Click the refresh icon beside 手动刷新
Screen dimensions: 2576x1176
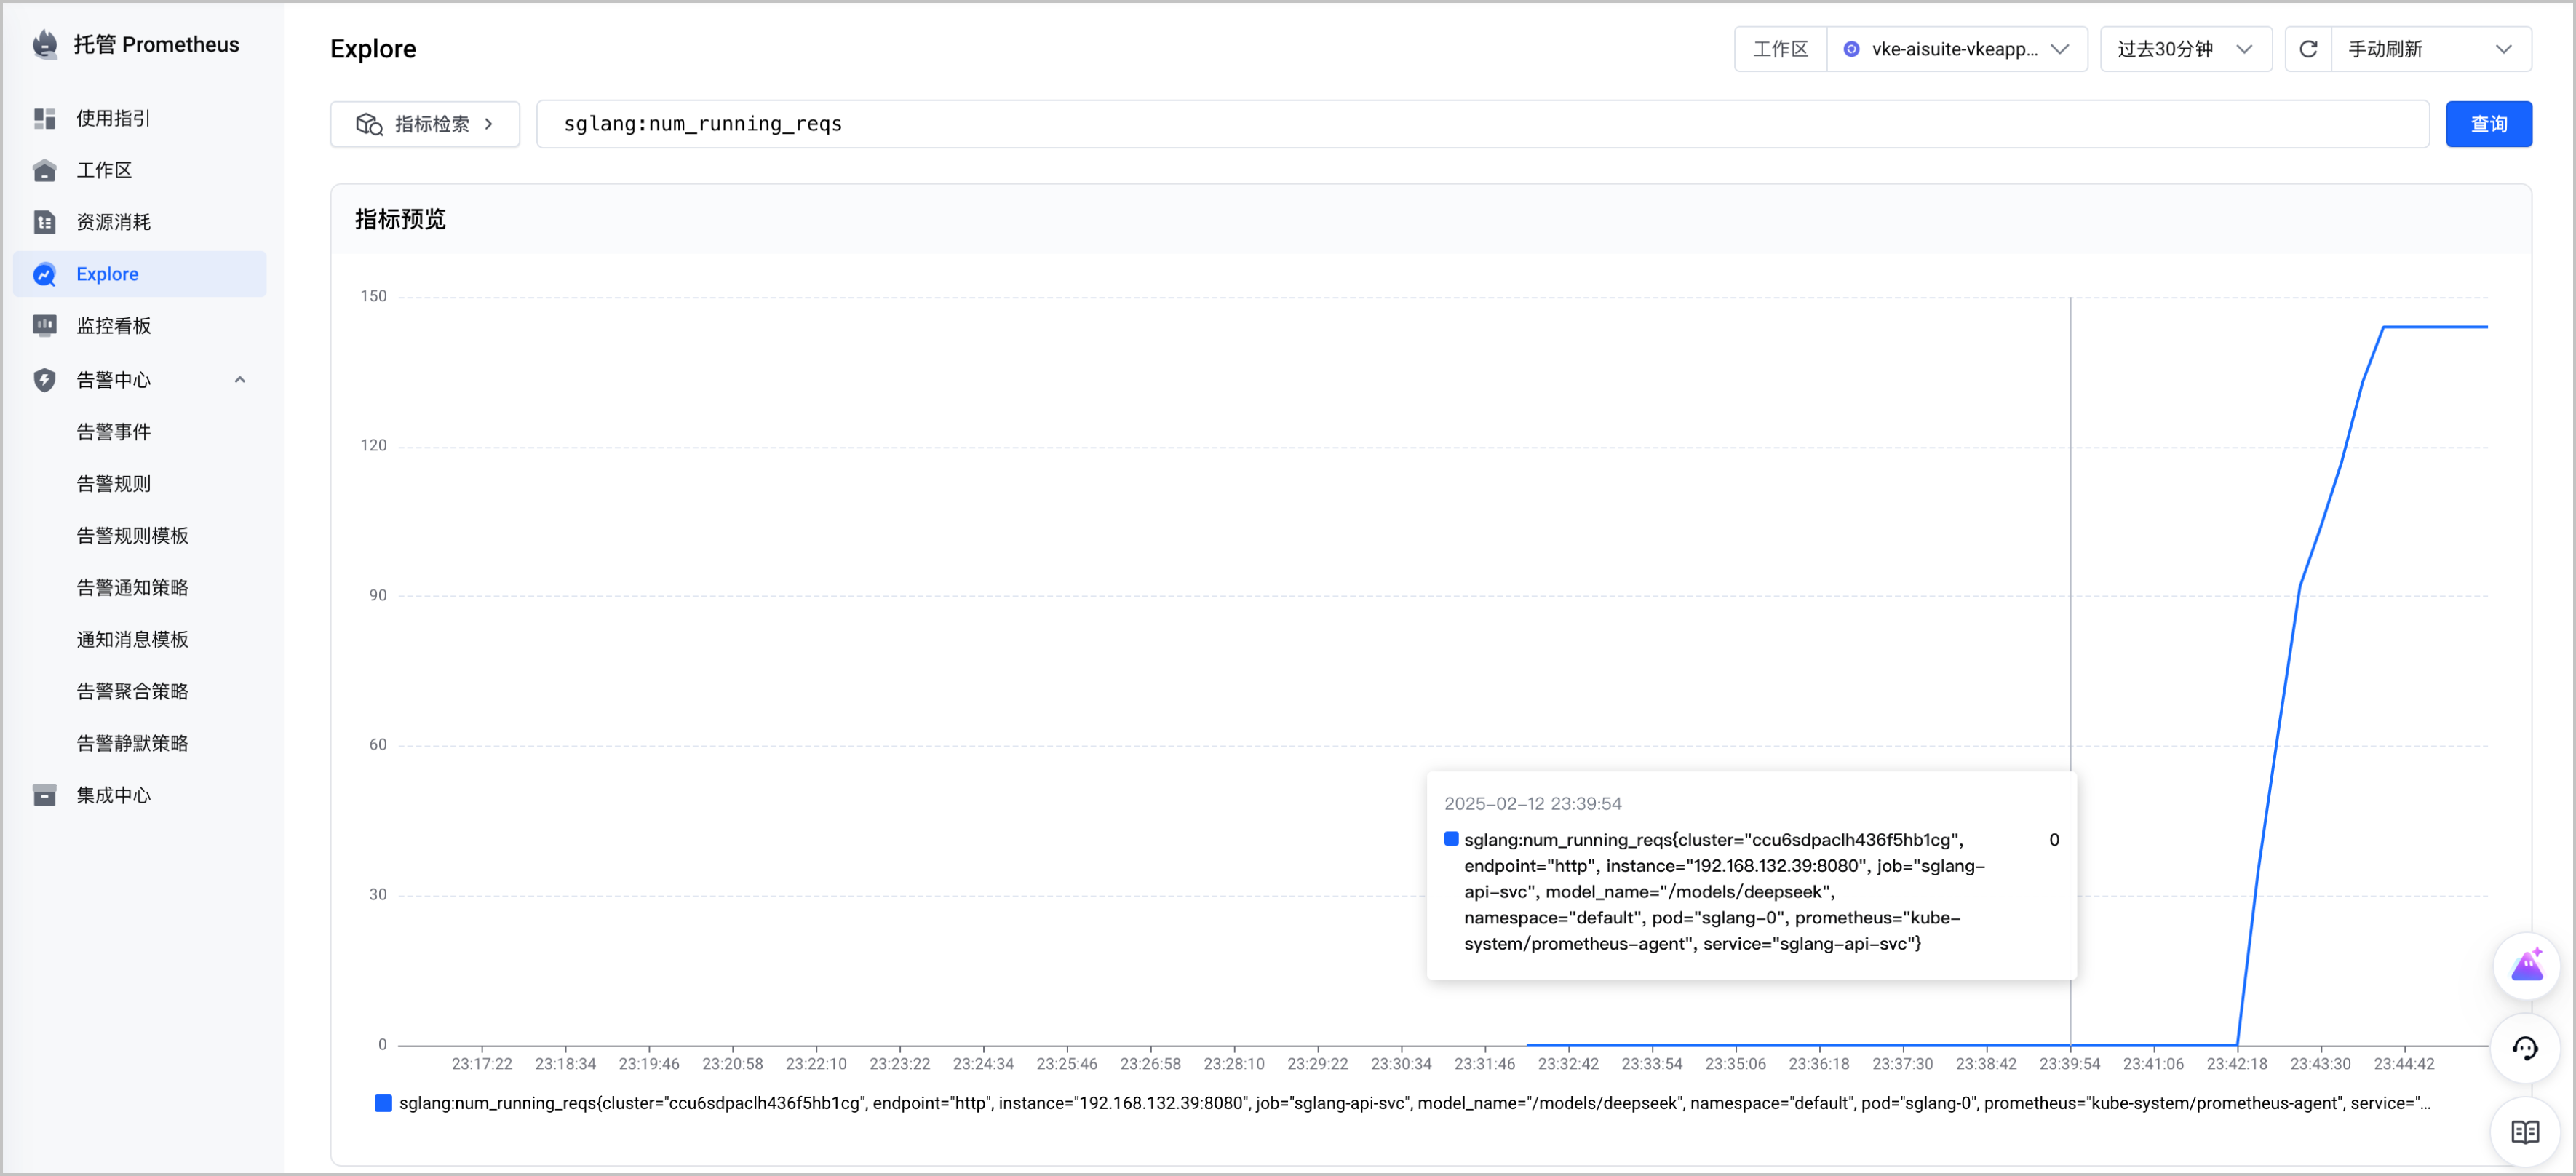[2308, 49]
